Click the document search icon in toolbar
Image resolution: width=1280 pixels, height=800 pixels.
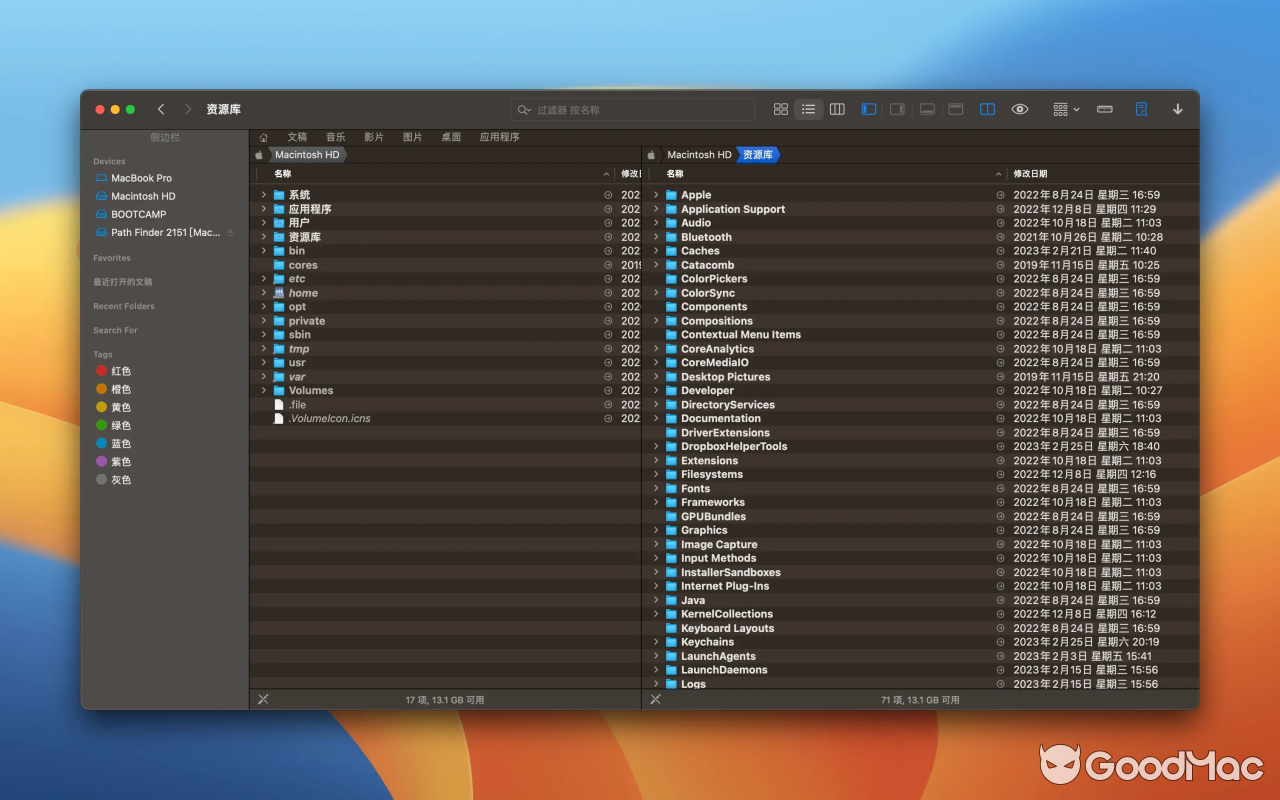(x=1141, y=109)
